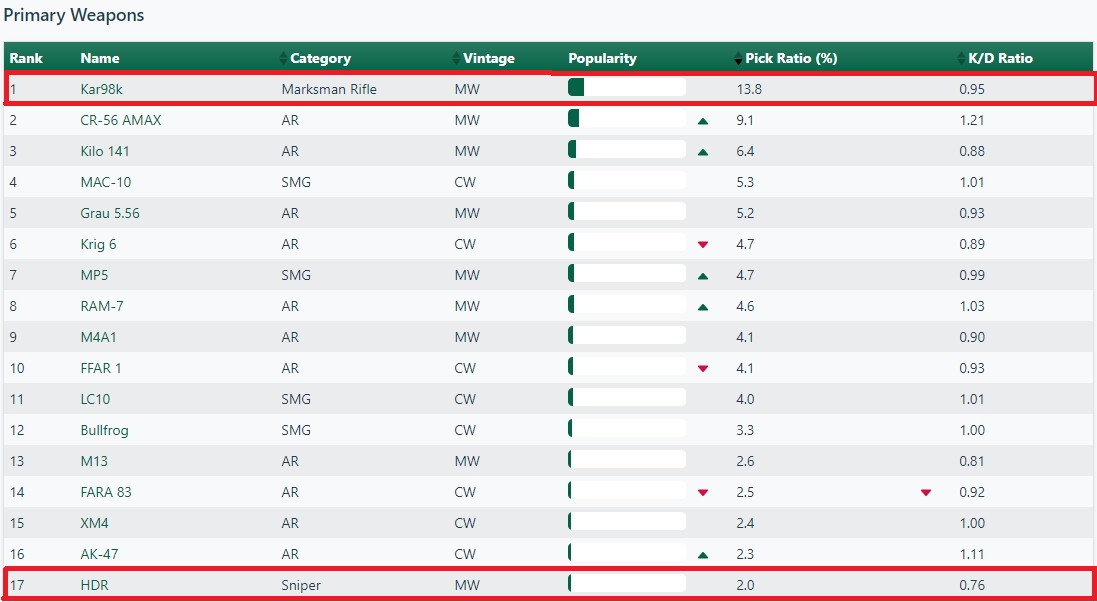This screenshot has width=1097, height=602.
Task: Click the green up arrow in CR-56 AMAX row
Action: [702, 121]
